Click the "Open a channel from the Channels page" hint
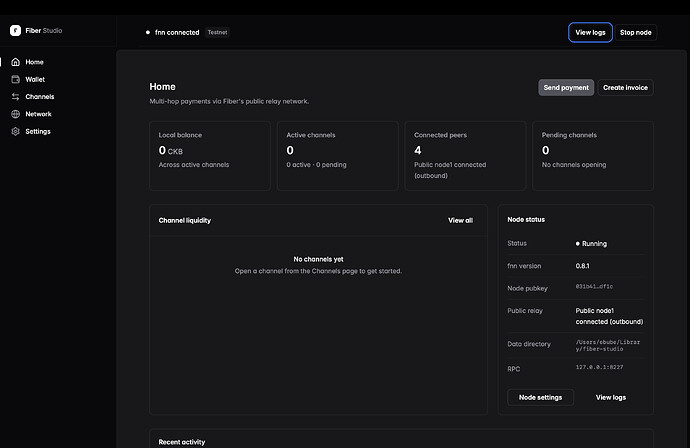Viewport: 690px width, 448px height. point(318,271)
